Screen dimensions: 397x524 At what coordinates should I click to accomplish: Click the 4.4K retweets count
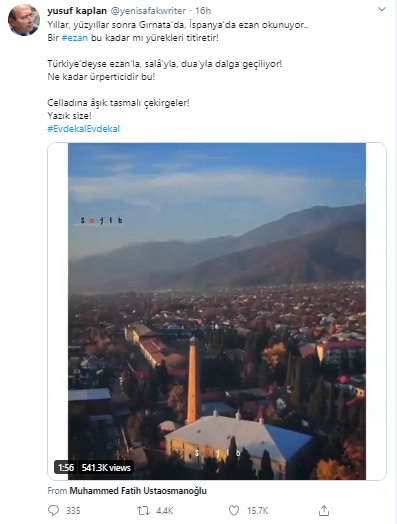point(164,511)
